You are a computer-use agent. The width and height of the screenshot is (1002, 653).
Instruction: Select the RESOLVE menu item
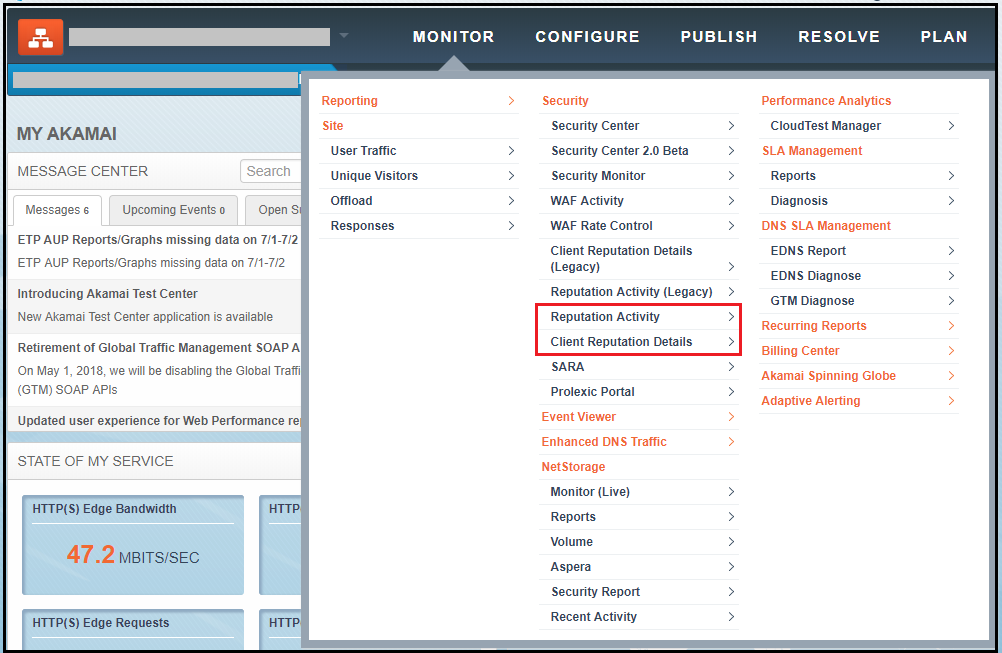(x=838, y=37)
